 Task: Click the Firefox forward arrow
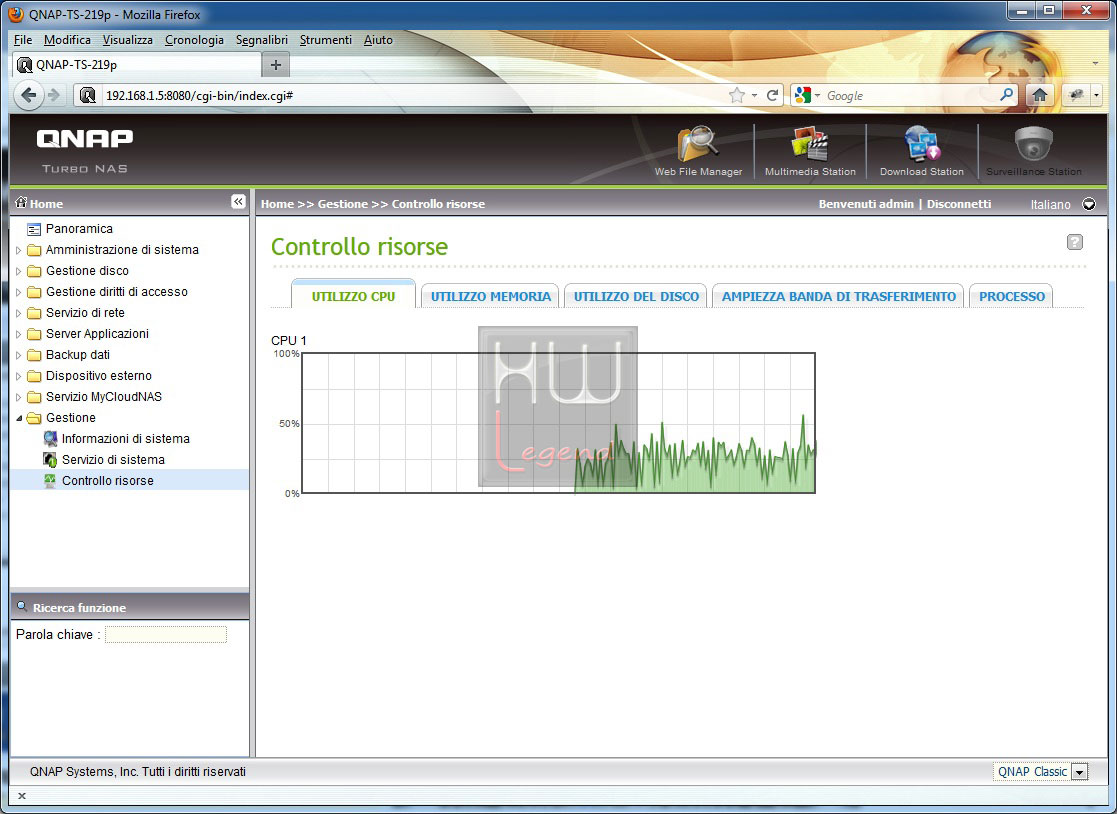tap(54, 95)
